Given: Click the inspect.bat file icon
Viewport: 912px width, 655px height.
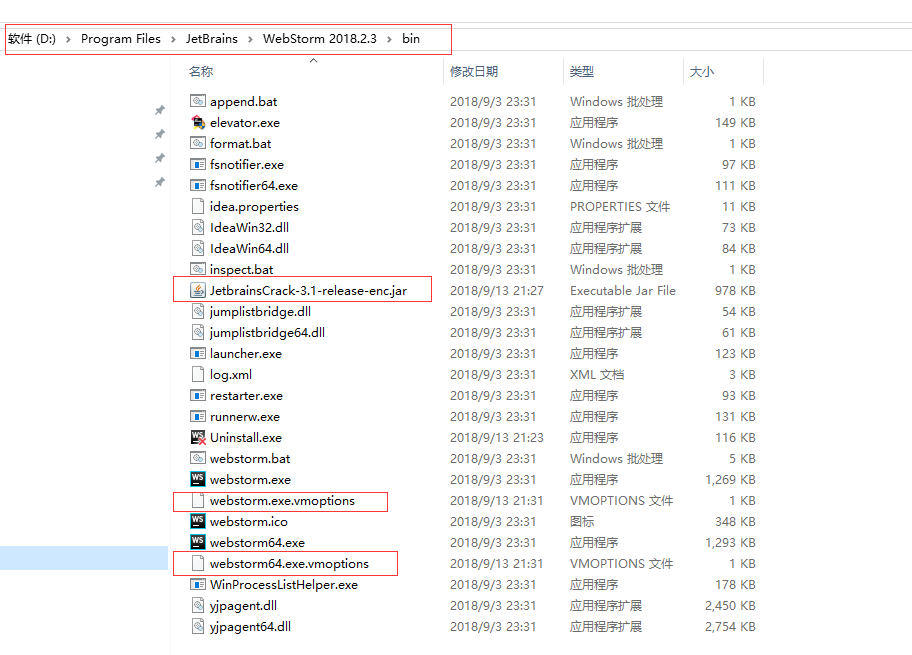Looking at the screenshot, I should (198, 269).
